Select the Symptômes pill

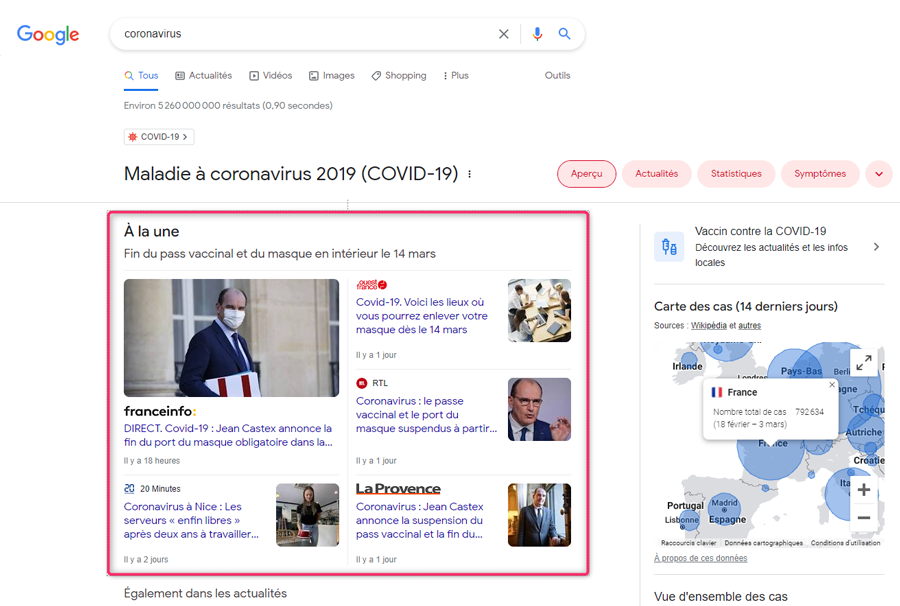(x=820, y=174)
